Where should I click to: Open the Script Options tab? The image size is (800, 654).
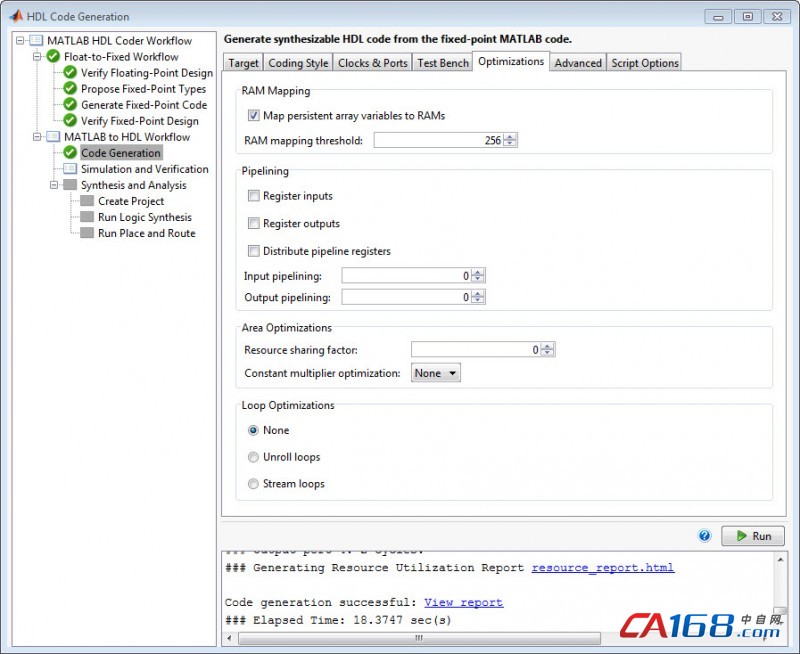[x=645, y=63]
